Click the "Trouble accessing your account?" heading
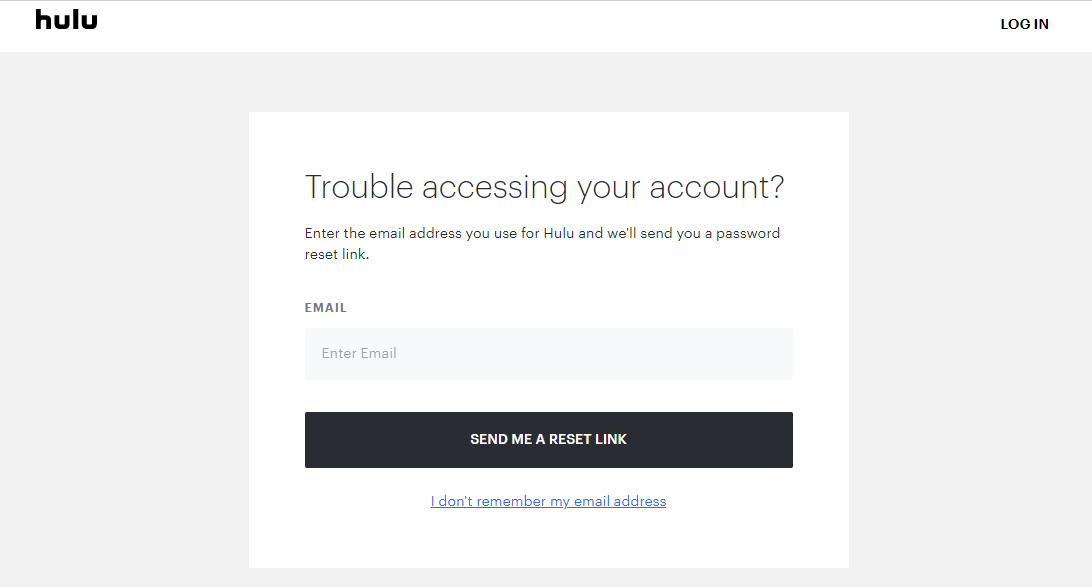The image size is (1092, 587). click(x=544, y=187)
